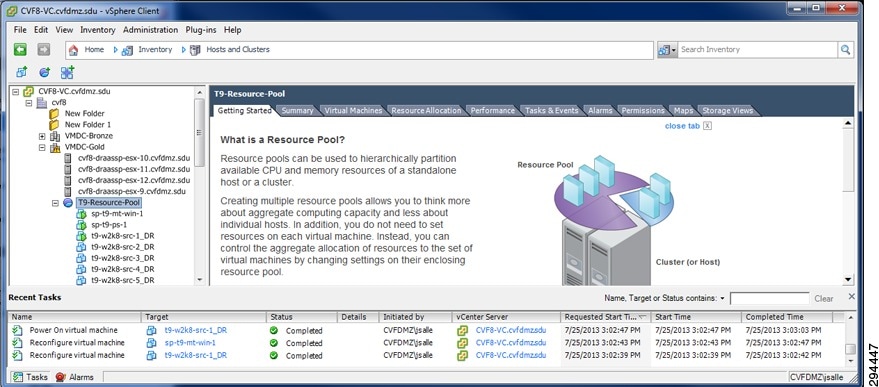Switch to the Performance tab
The width and height of the screenshot is (879, 387).
click(492, 110)
